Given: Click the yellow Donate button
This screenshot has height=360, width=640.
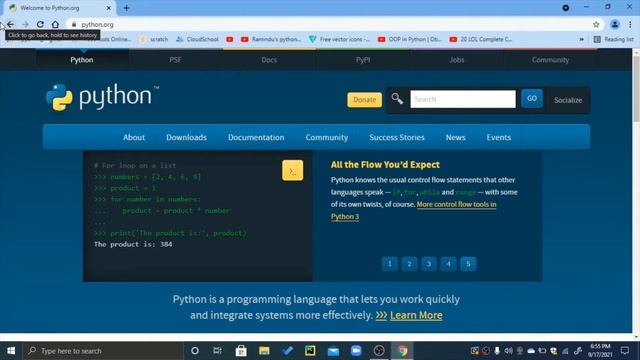Looking at the screenshot, I should 364,100.
